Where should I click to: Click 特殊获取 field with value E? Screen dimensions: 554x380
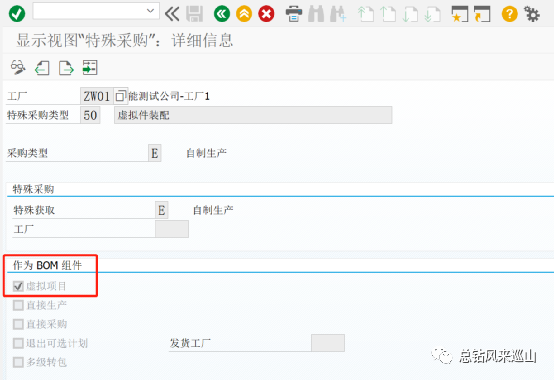(x=161, y=210)
